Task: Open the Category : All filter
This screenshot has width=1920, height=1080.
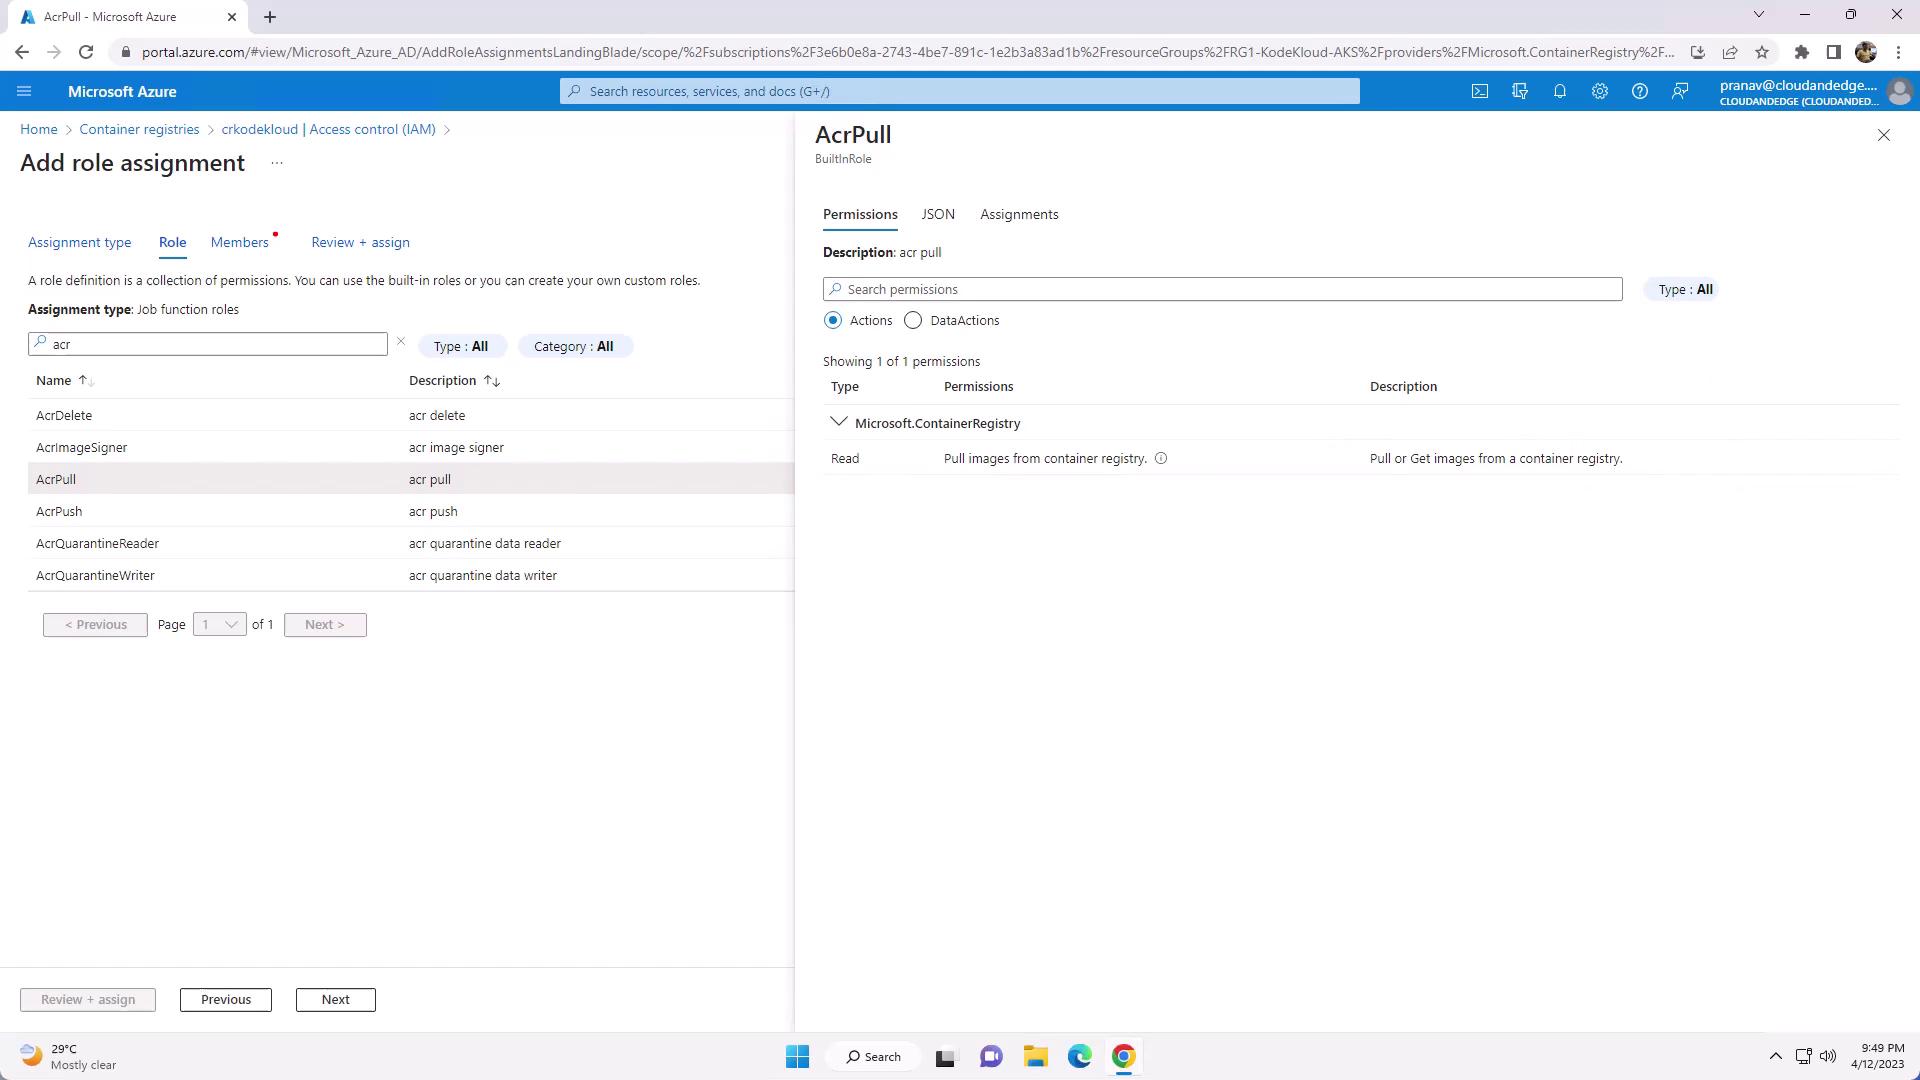Action: pyautogui.click(x=574, y=346)
